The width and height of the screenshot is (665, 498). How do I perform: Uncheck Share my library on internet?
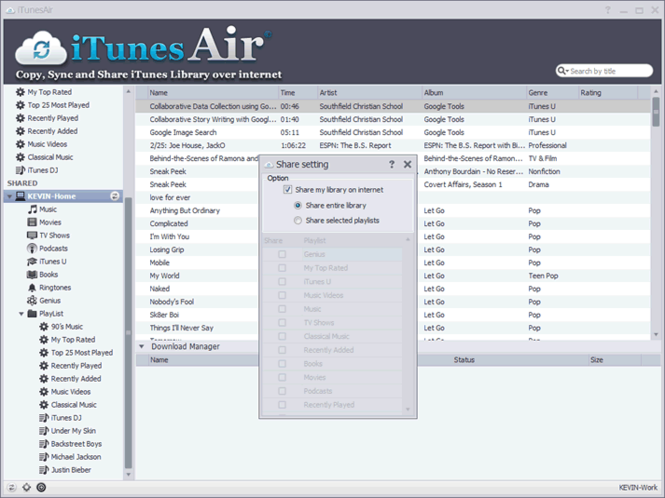tap(288, 190)
